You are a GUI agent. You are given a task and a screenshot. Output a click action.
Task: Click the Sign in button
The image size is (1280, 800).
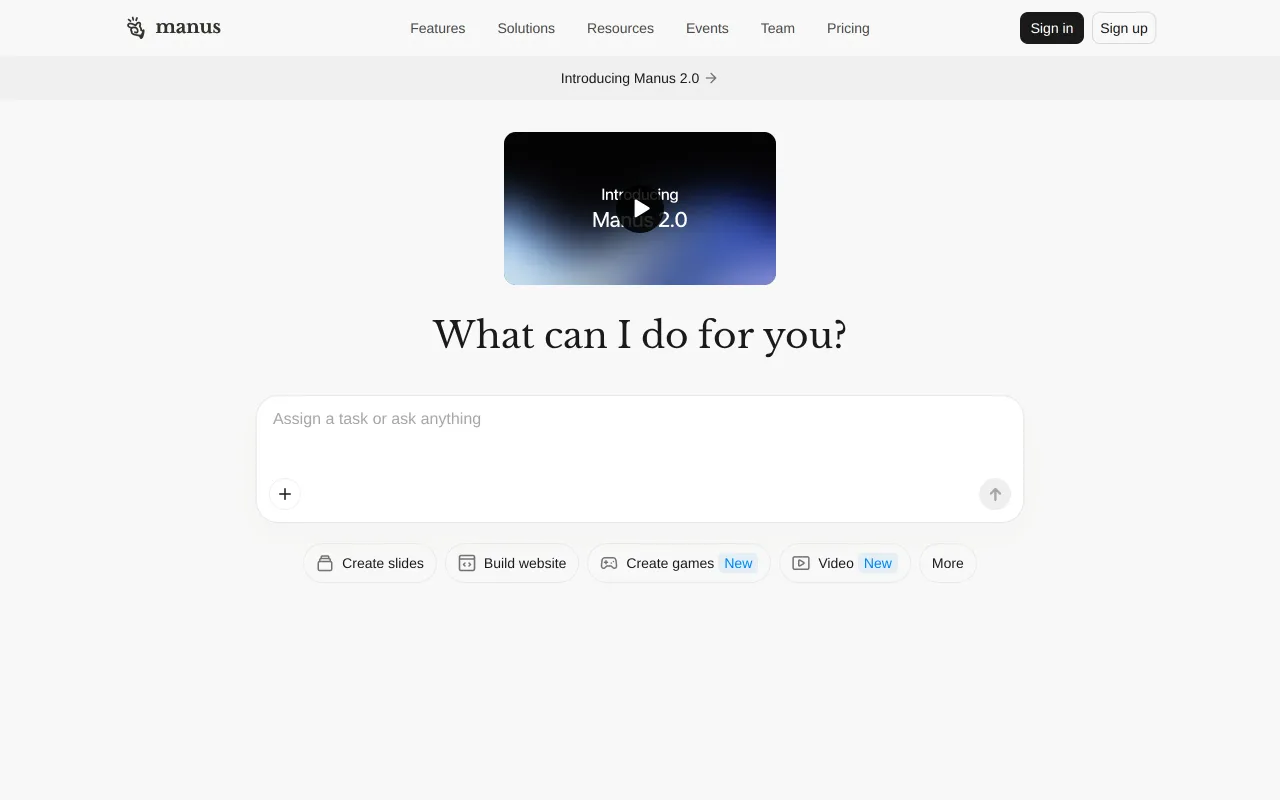point(1052,28)
